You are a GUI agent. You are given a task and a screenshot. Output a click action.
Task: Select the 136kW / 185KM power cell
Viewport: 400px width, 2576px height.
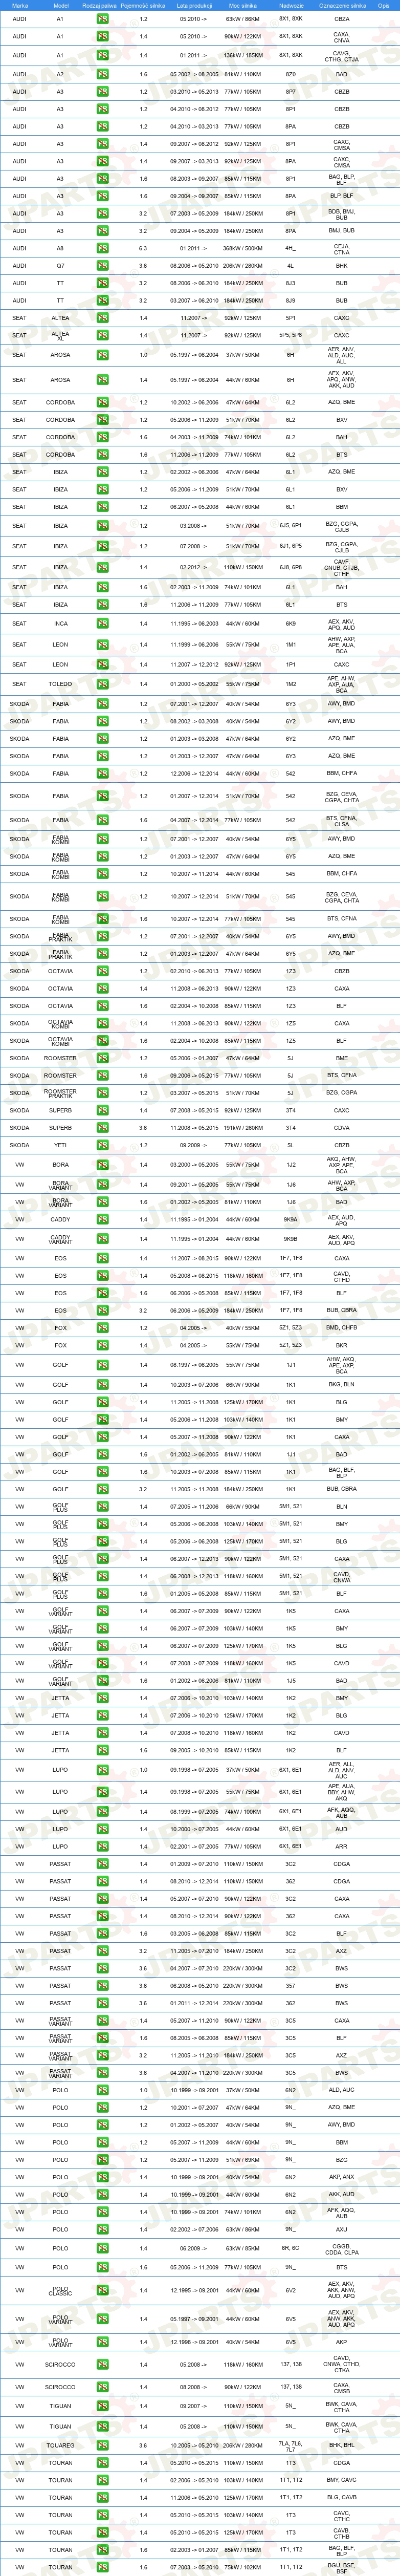coord(243,56)
